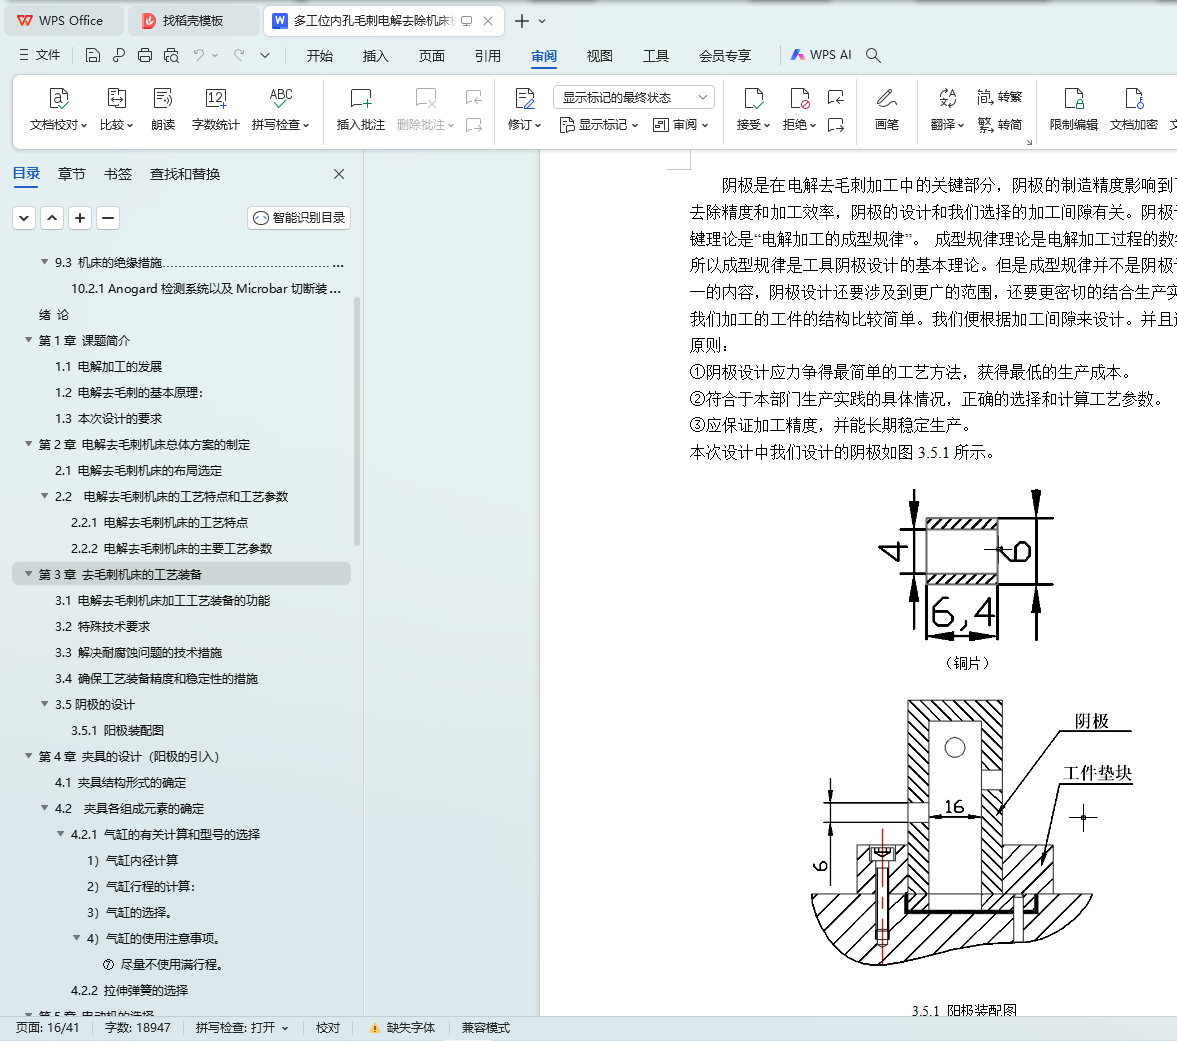Click the print icon
The height and width of the screenshot is (1041, 1177).
pos(145,55)
